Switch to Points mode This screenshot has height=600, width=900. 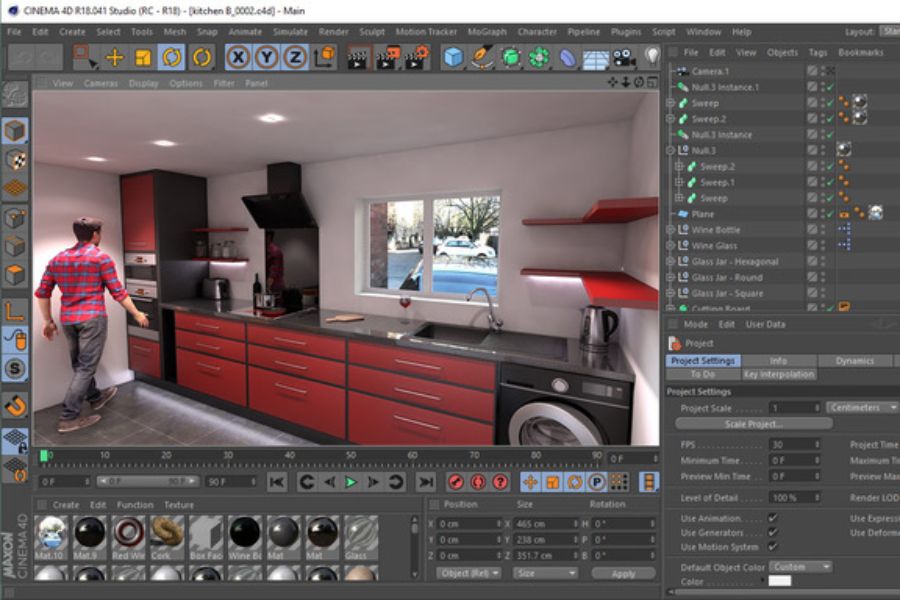15,219
